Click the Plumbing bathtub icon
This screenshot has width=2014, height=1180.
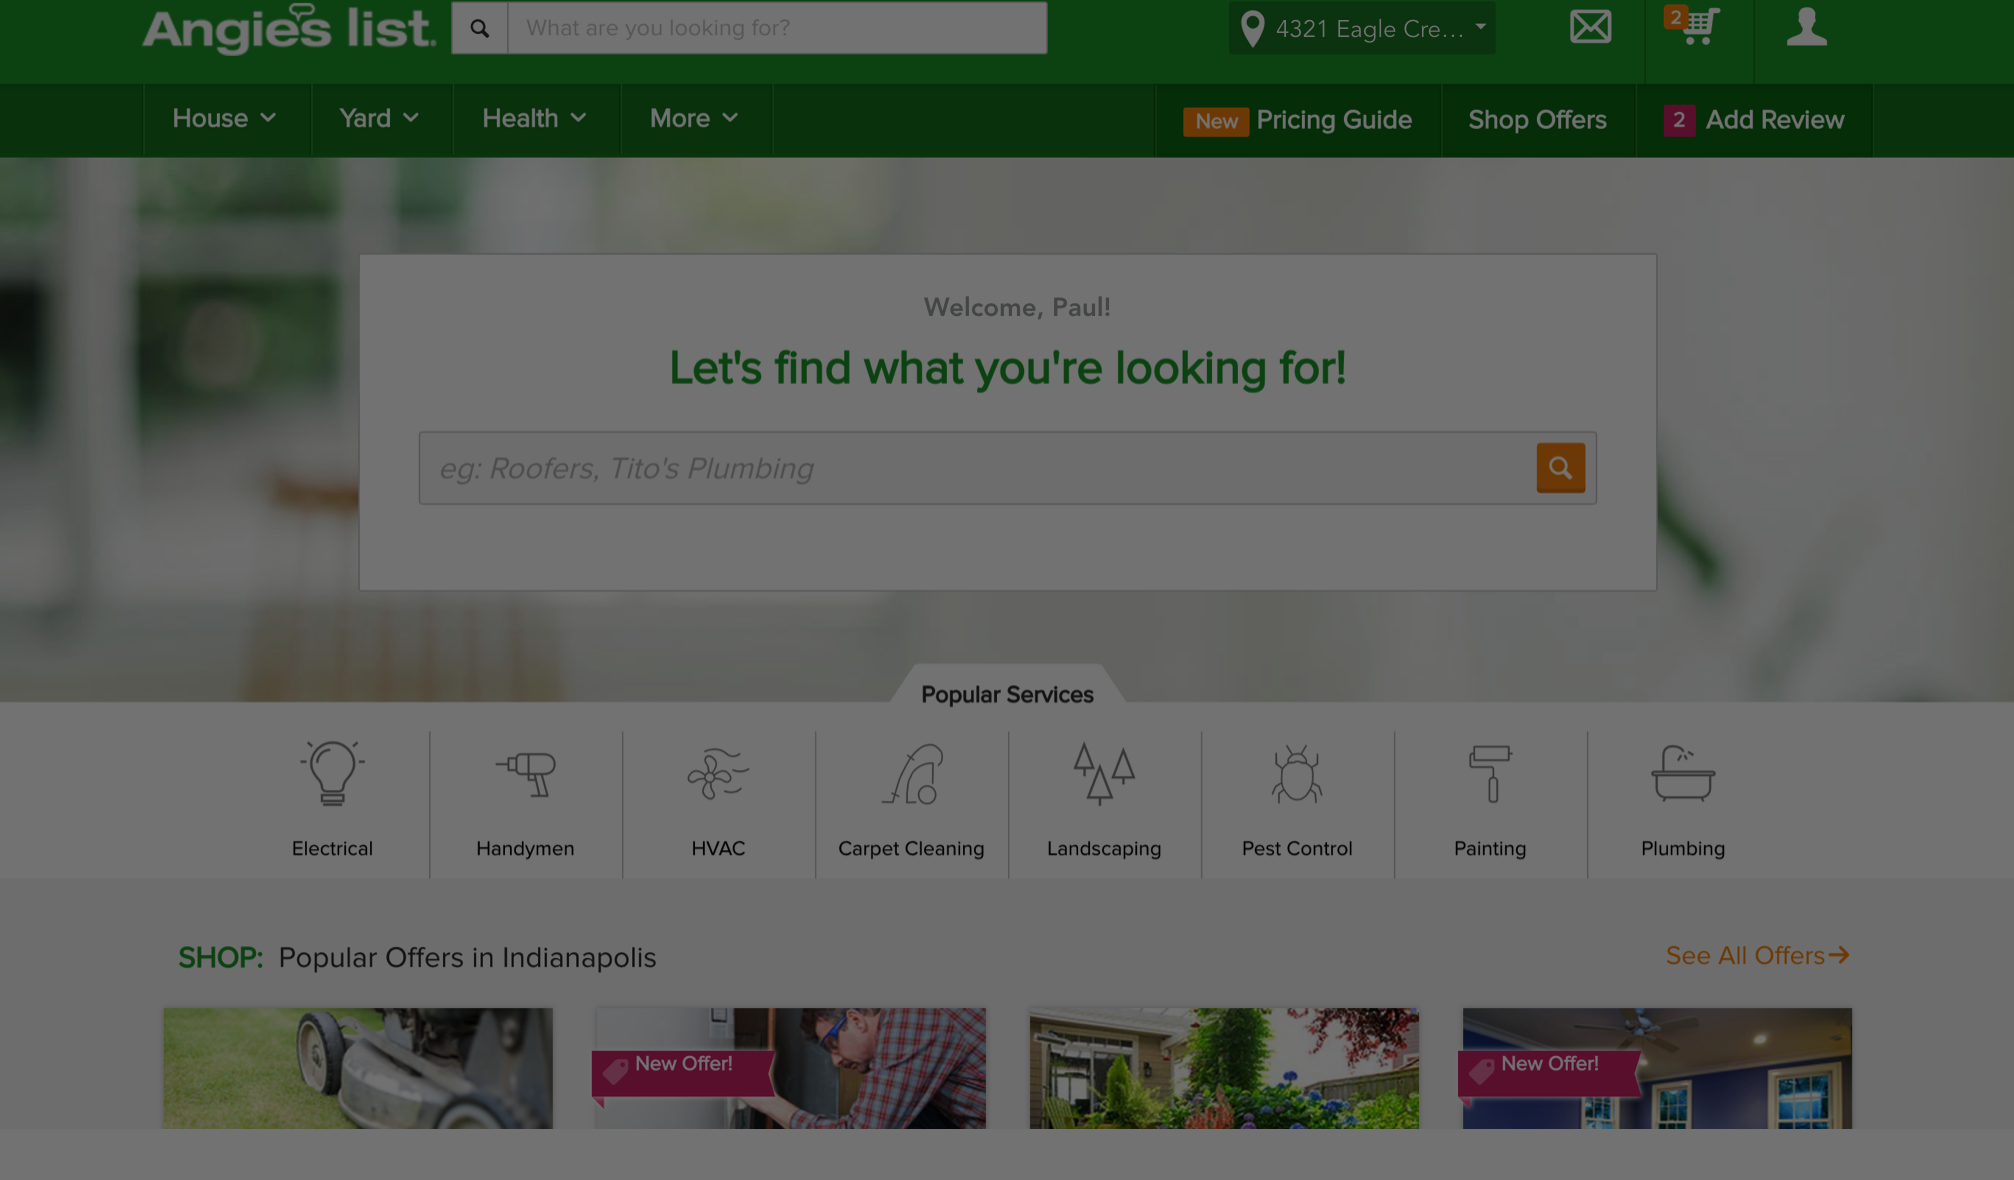[1683, 773]
